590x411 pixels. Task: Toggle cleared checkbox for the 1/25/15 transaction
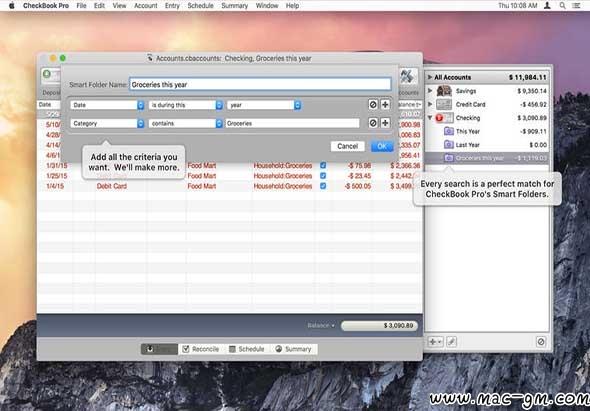(323, 176)
